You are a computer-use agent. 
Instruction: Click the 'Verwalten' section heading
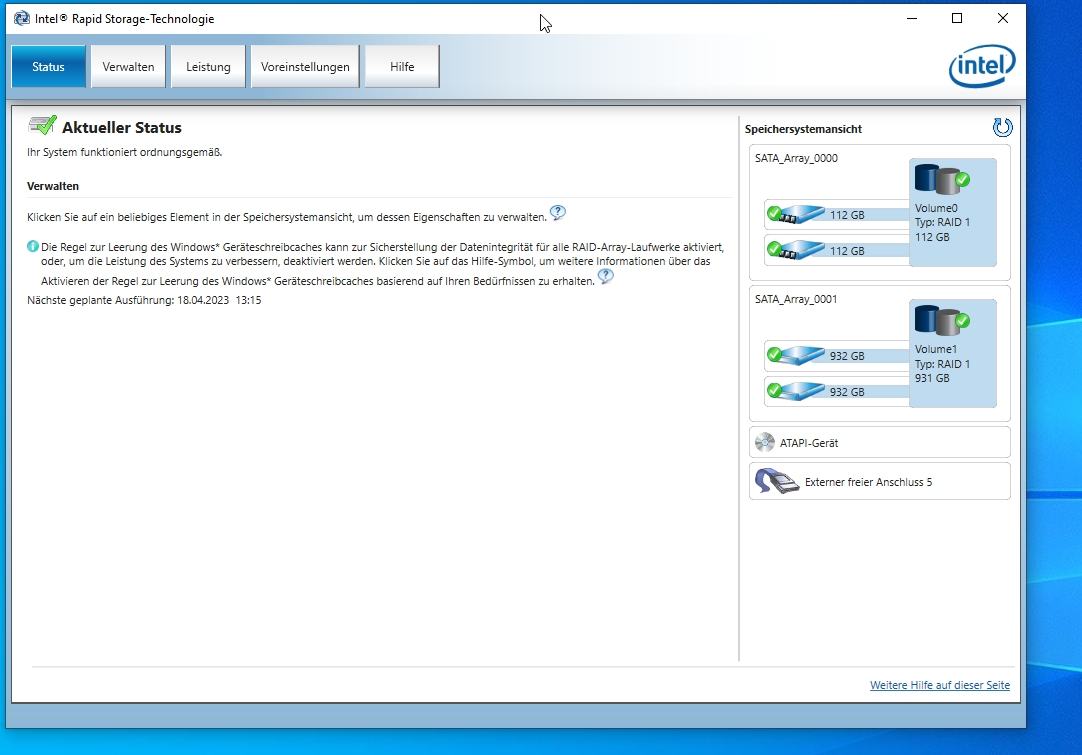[52, 186]
